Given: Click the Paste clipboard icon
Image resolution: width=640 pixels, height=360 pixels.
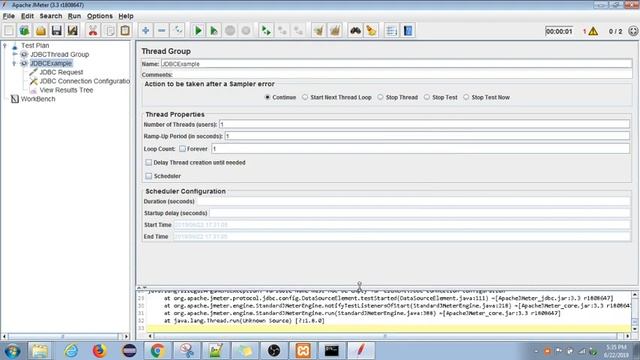Looking at the screenshot, I should point(125,31).
